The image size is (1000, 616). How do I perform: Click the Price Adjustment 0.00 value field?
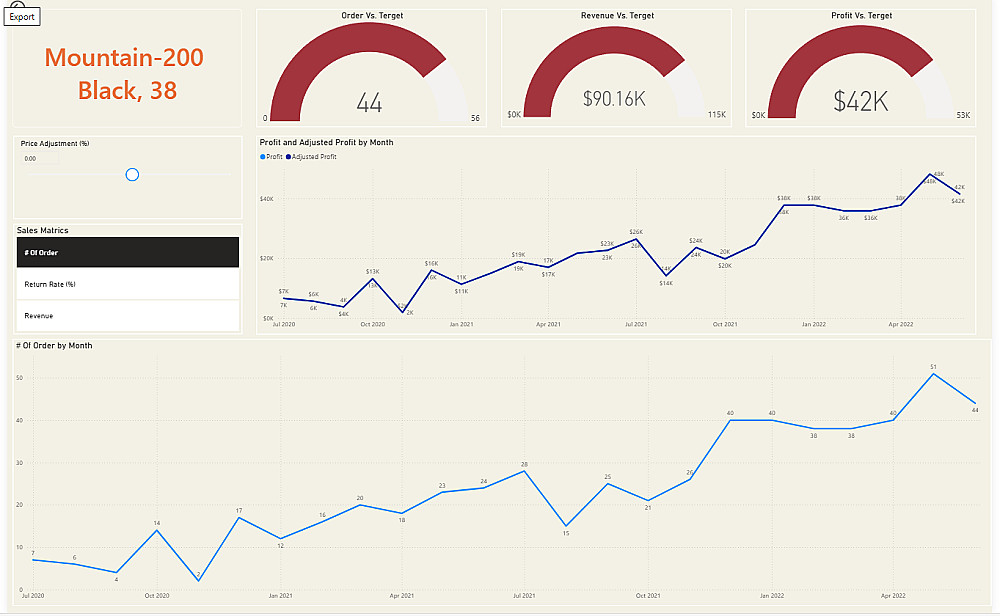pyautogui.click(x=40, y=158)
